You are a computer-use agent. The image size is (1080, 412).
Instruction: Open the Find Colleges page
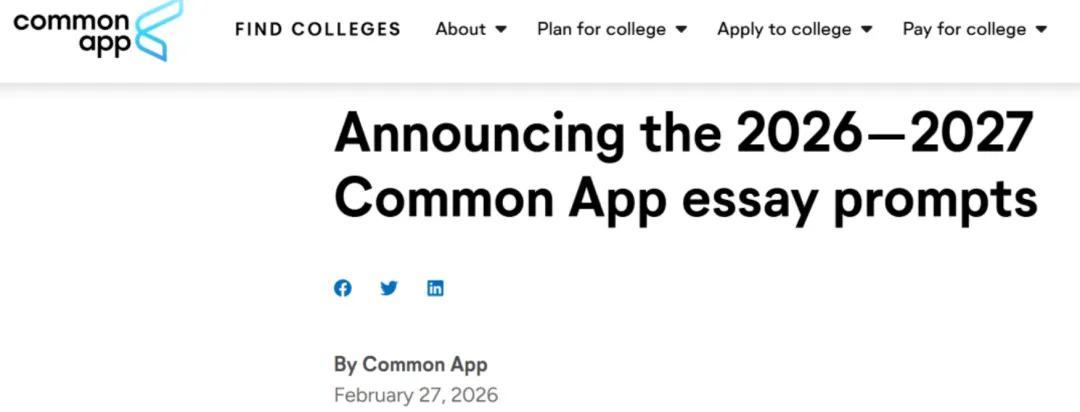coord(318,29)
